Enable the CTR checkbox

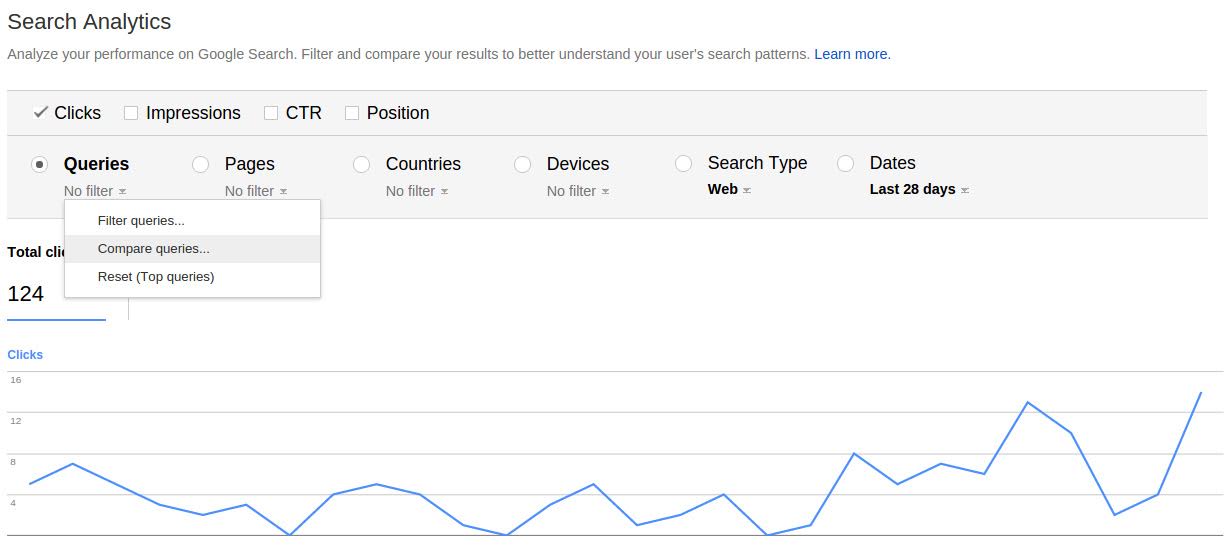pyautogui.click(x=271, y=113)
